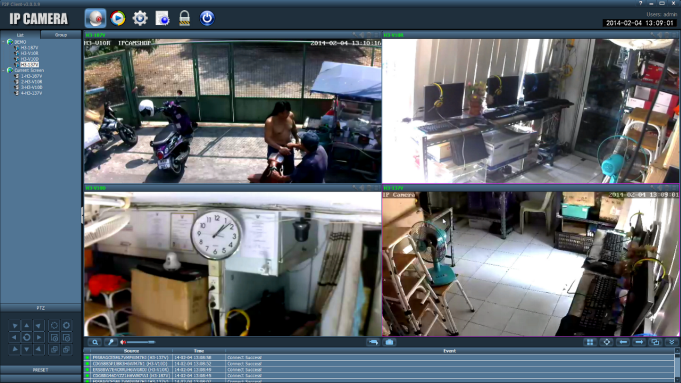This screenshot has width=681, height=383.
Task: Open the video playback icon
Action: (118, 18)
